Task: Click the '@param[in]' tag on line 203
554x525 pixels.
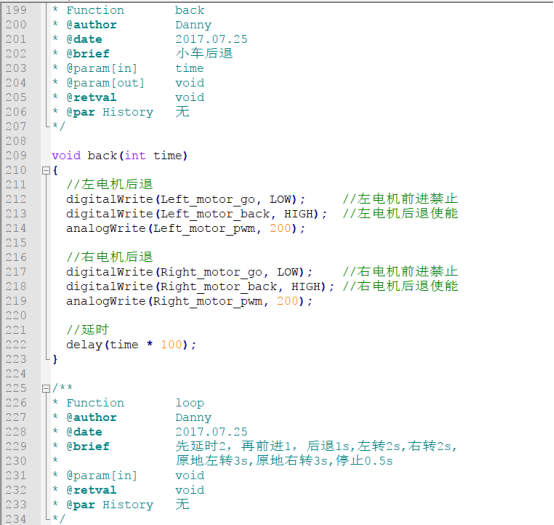Action: [102, 68]
